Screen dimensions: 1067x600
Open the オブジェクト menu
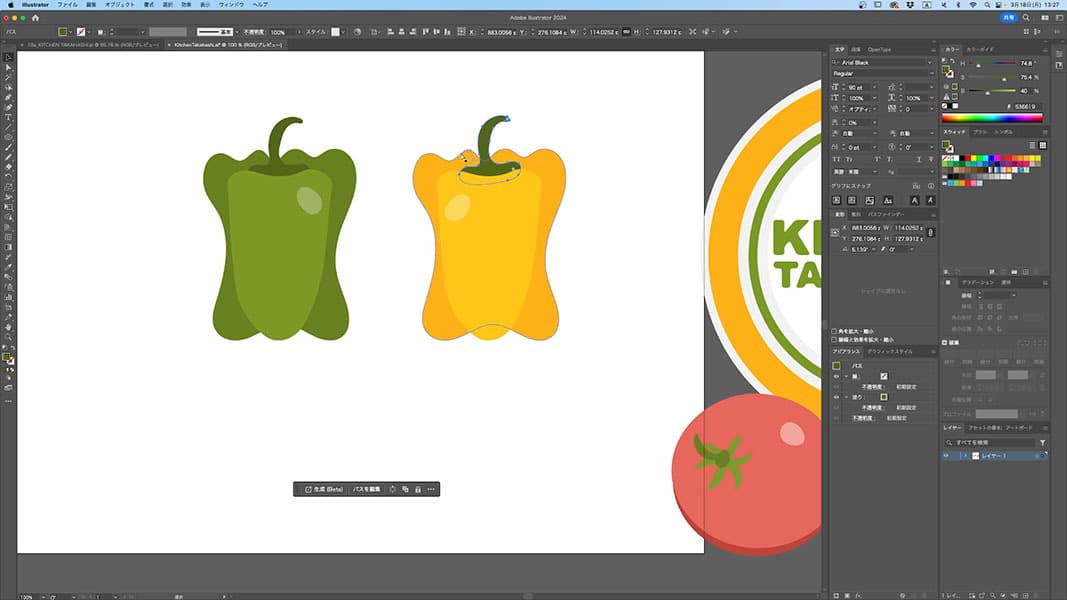click(119, 5)
